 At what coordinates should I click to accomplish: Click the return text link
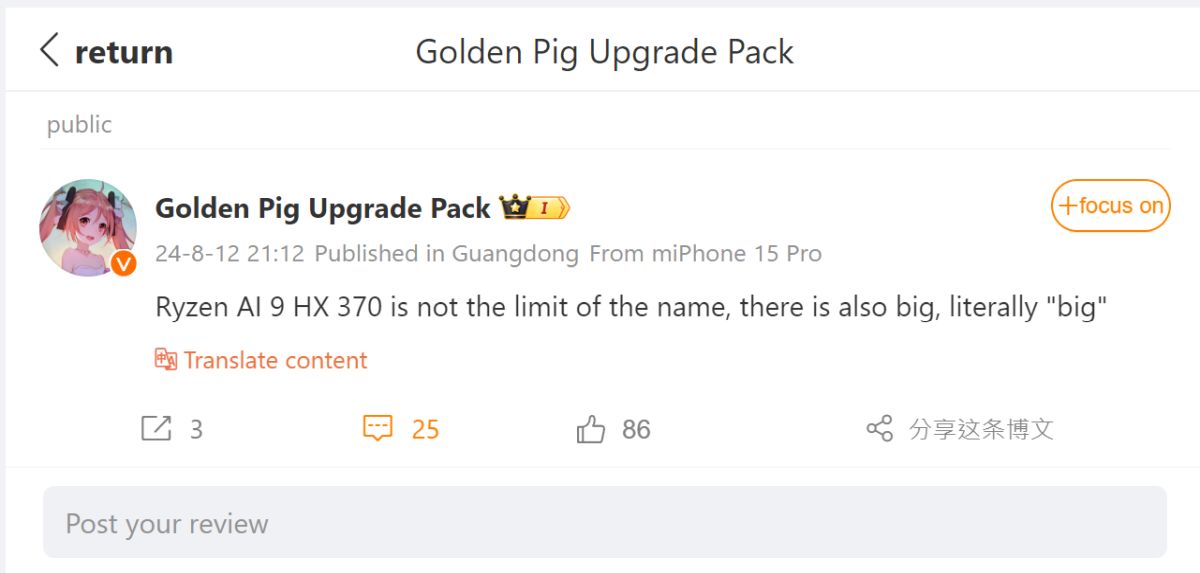tap(124, 51)
